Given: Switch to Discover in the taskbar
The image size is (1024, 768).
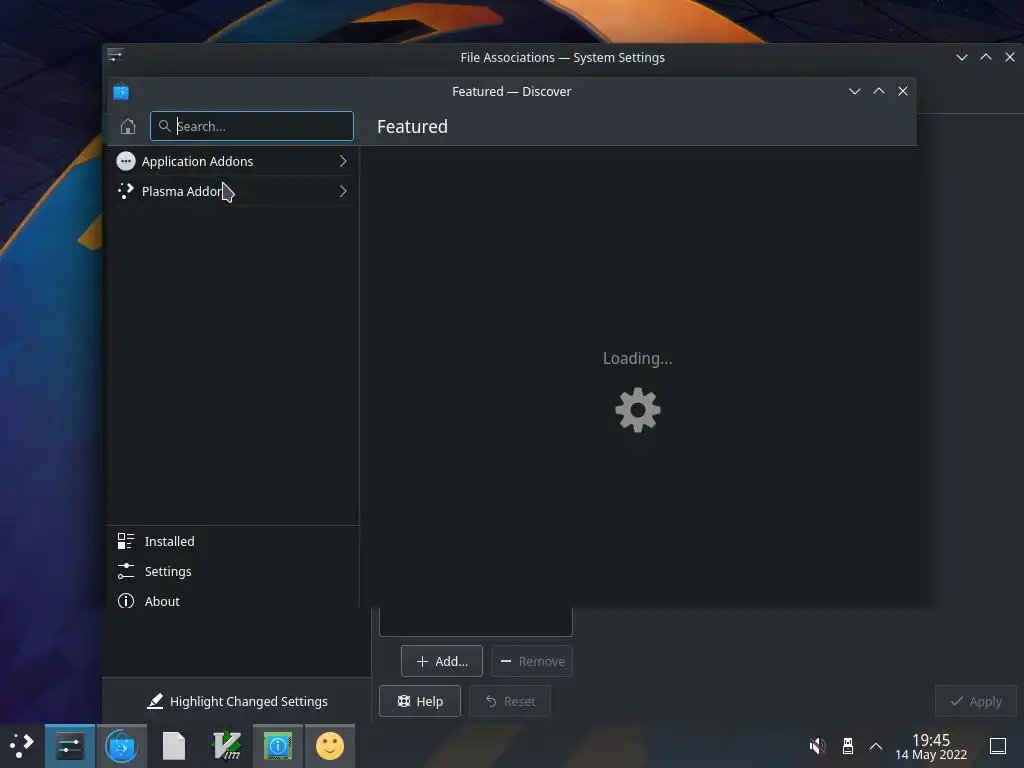Looking at the screenshot, I should 121,746.
